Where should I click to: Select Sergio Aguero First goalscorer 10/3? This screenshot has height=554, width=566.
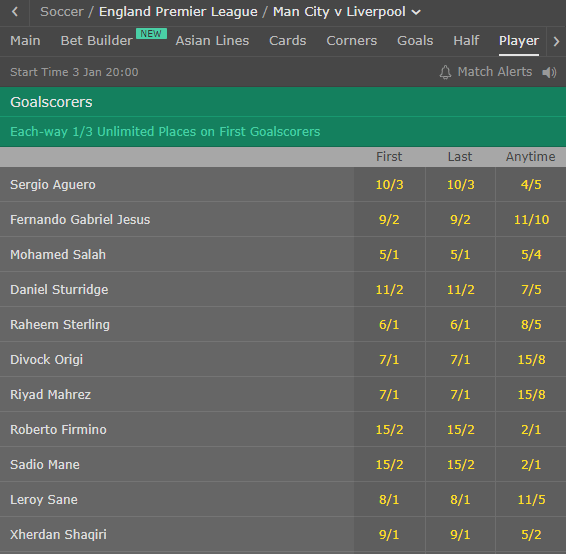point(389,184)
